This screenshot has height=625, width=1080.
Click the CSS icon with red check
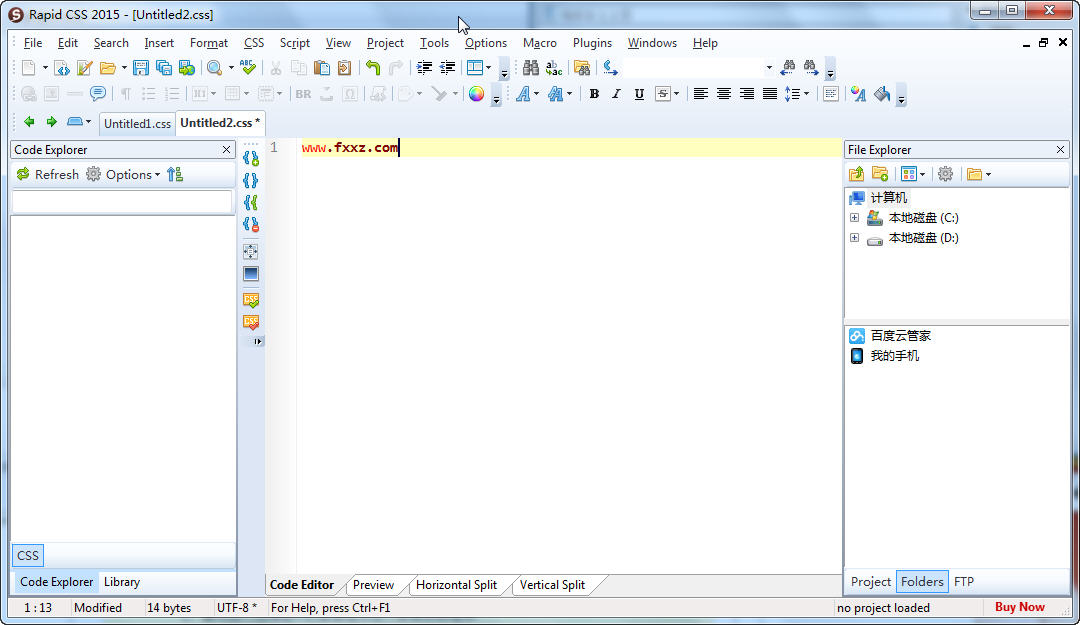251,322
